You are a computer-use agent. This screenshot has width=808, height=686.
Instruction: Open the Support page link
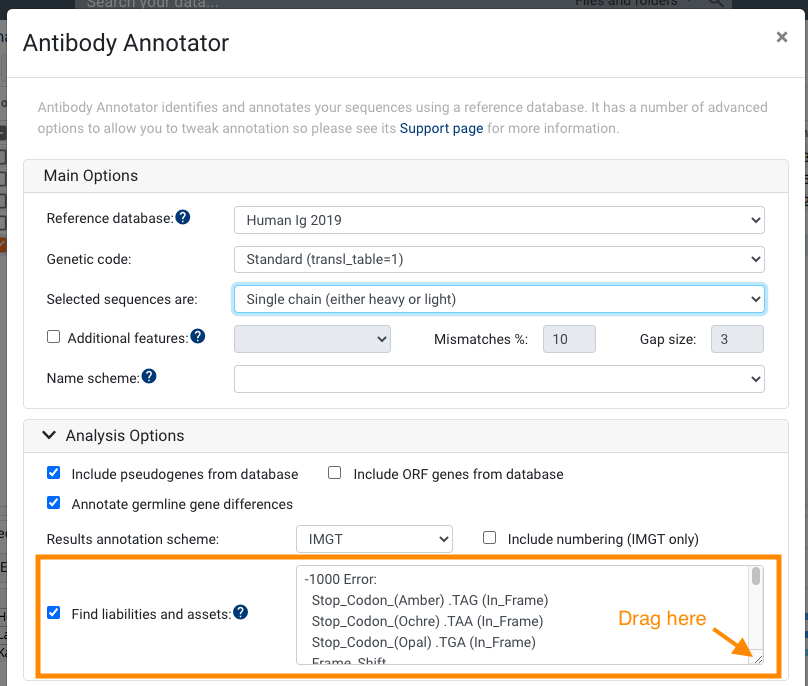pyautogui.click(x=442, y=128)
